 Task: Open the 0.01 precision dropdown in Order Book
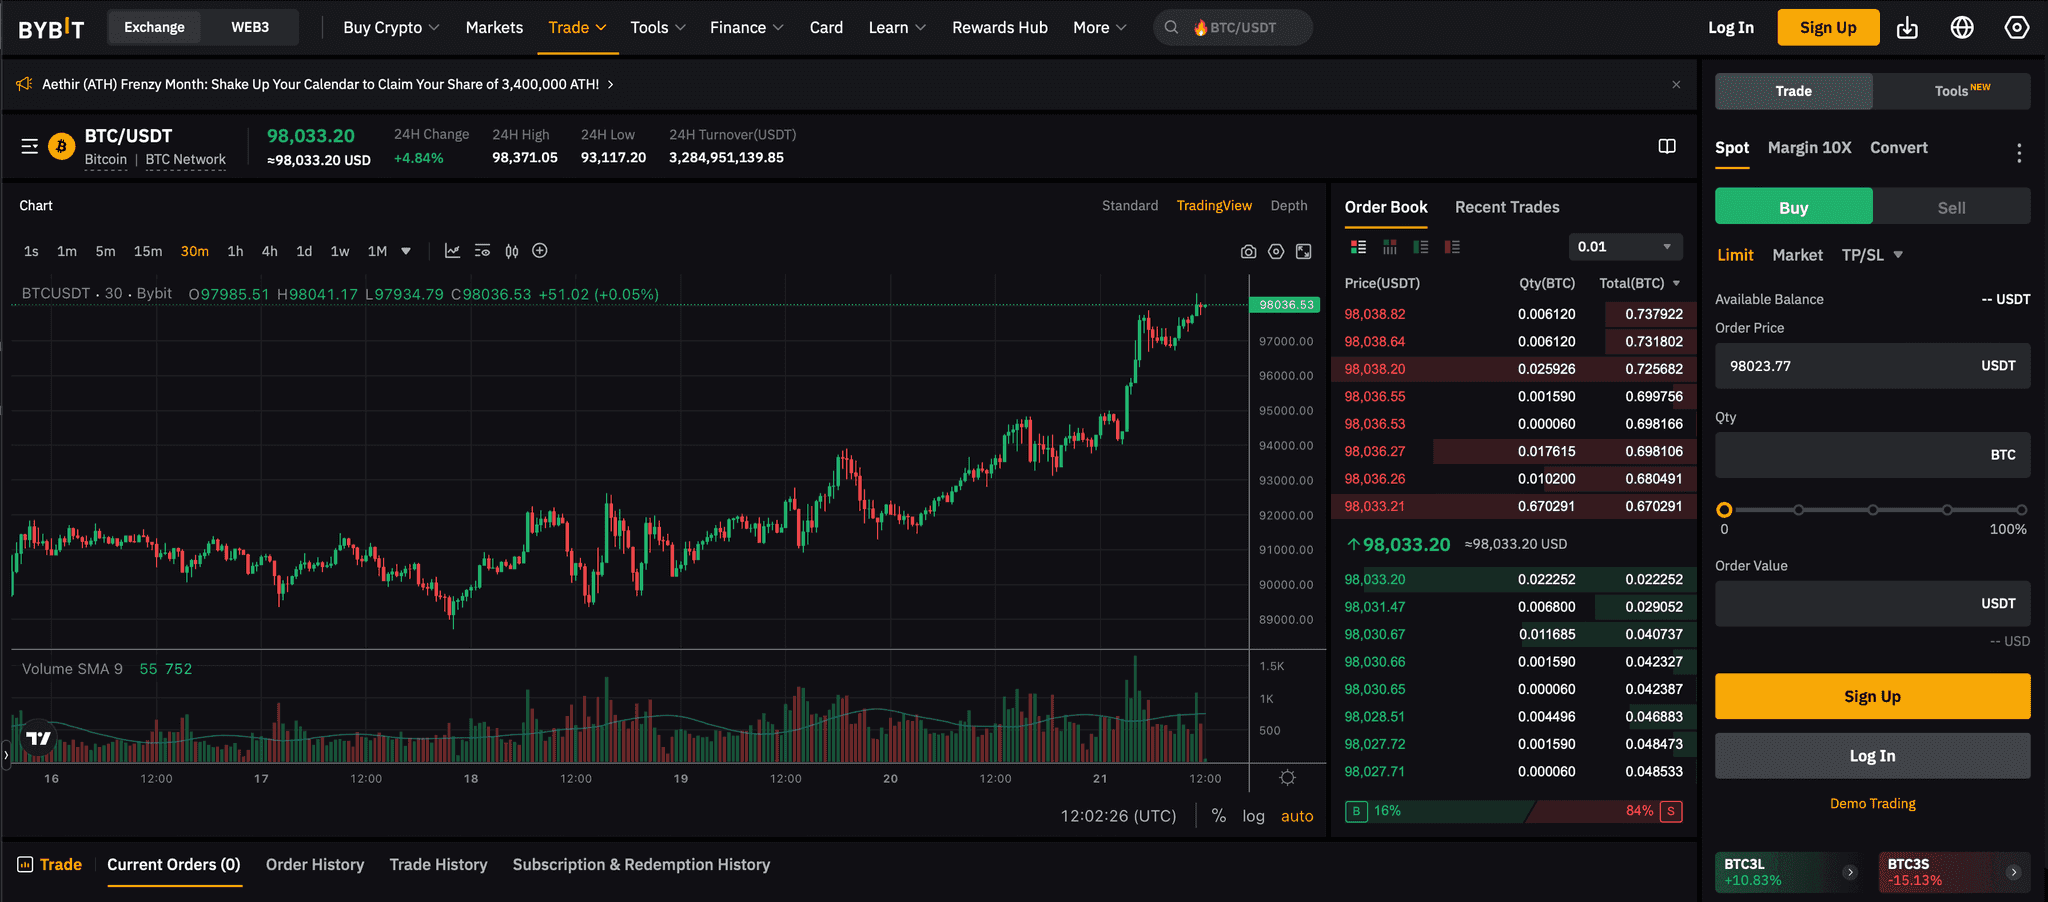1625,246
